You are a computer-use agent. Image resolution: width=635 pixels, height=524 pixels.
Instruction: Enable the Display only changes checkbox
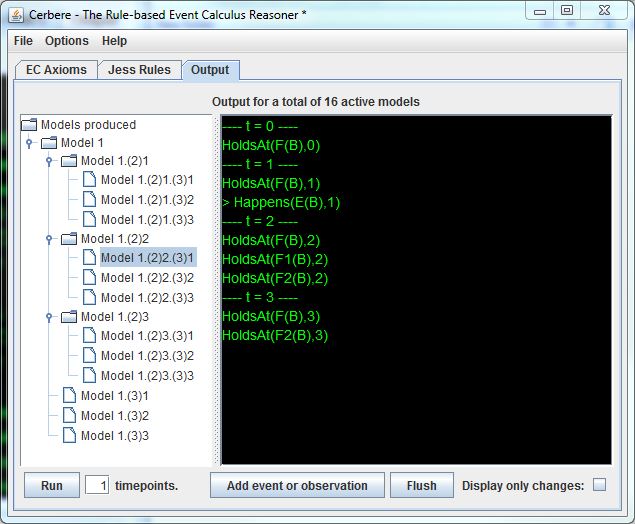click(x=599, y=485)
